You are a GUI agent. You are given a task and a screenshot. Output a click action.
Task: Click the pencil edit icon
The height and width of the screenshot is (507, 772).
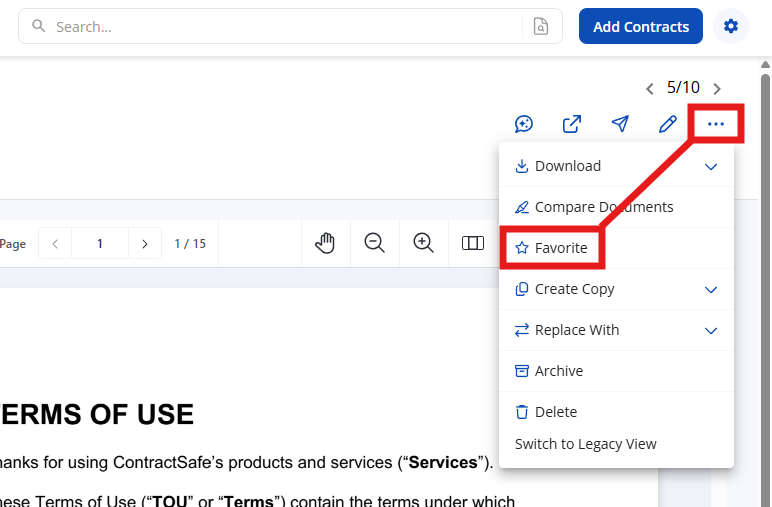[668, 124]
